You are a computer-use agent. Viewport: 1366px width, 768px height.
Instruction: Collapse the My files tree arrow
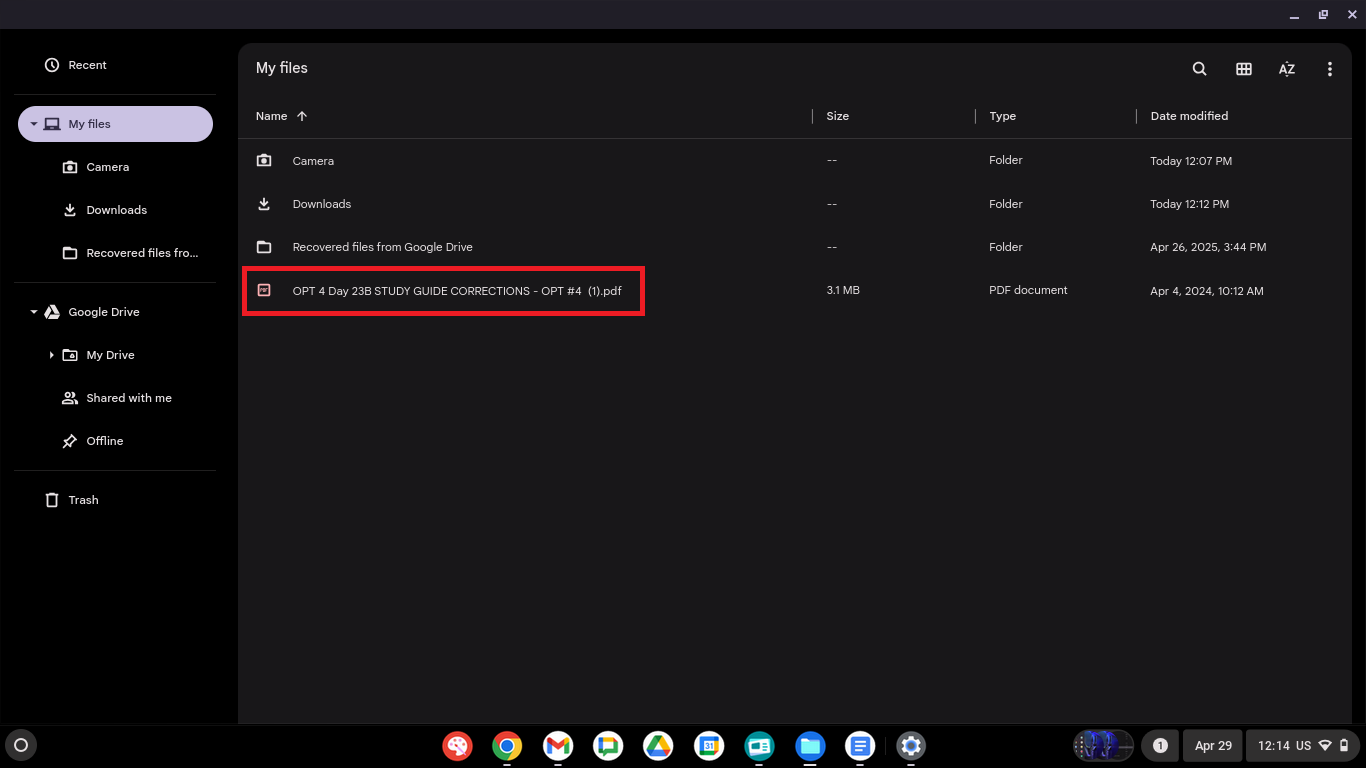33,124
